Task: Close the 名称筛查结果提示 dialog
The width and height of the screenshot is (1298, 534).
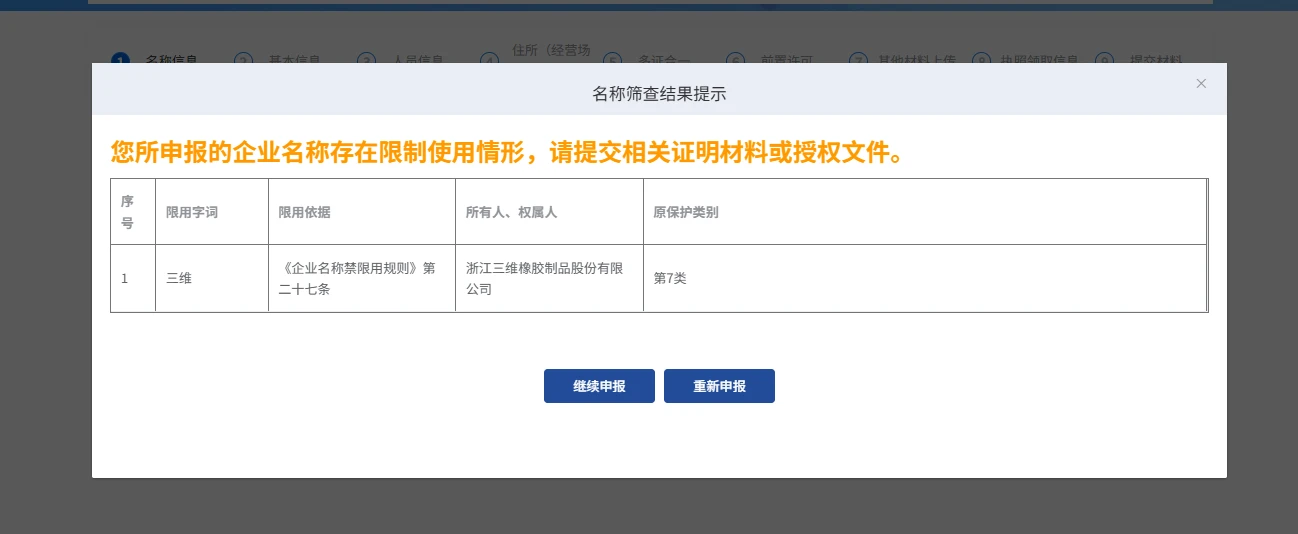Action: point(1201,84)
